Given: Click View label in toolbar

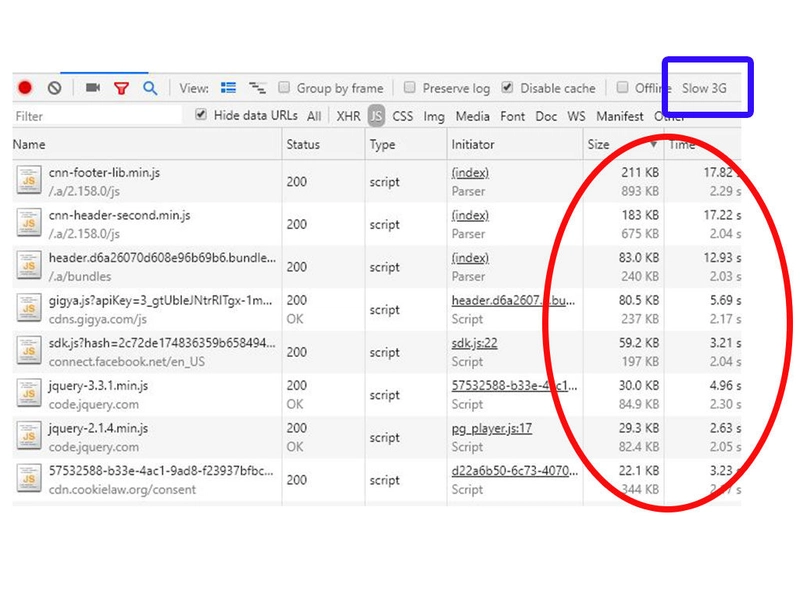Looking at the screenshot, I should [194, 88].
